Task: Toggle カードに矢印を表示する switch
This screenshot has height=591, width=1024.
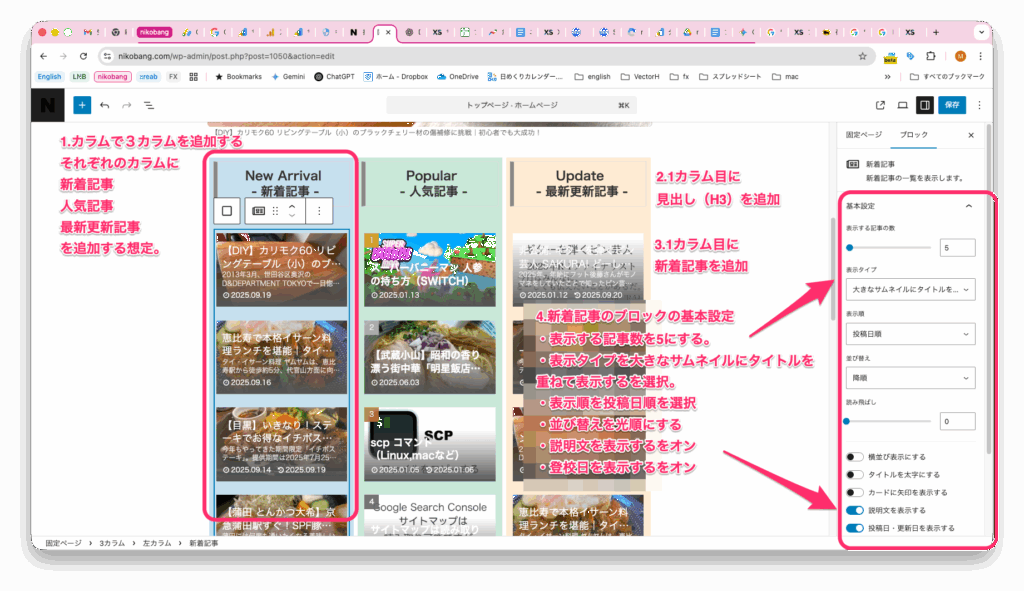Action: pyautogui.click(x=855, y=492)
